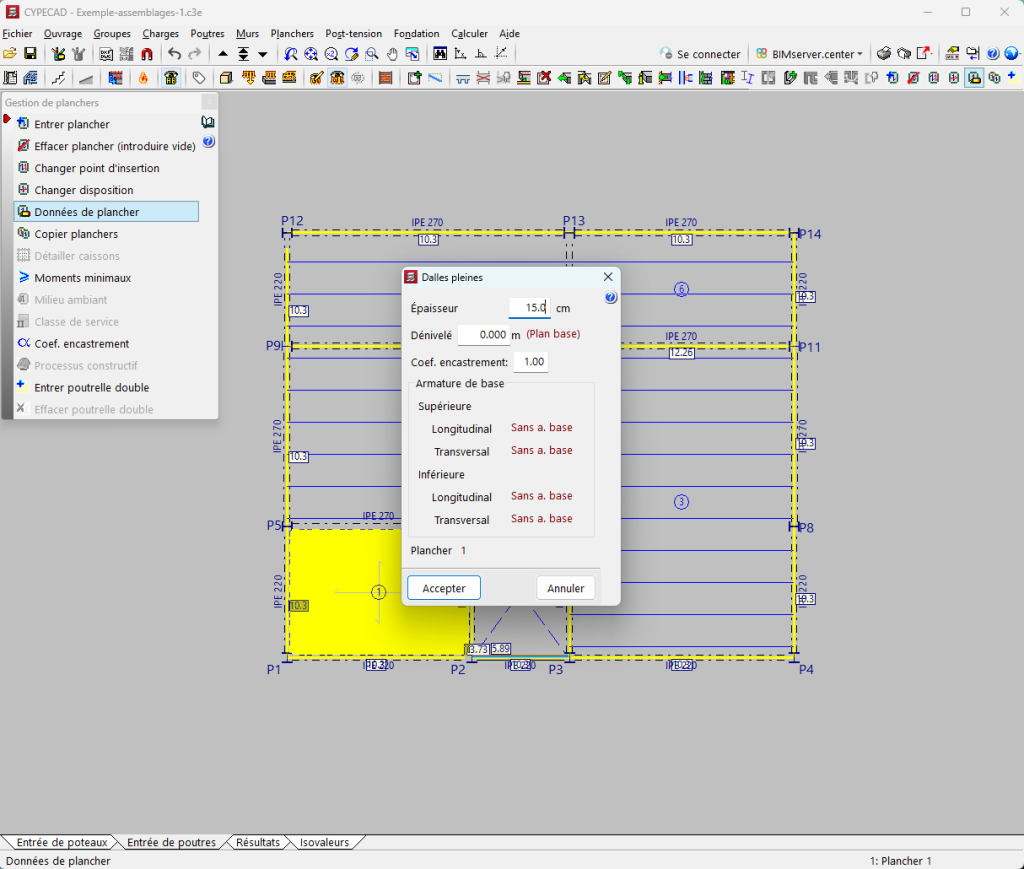Open the stairs tool icon
This screenshot has width=1024, height=869.
click(59, 78)
